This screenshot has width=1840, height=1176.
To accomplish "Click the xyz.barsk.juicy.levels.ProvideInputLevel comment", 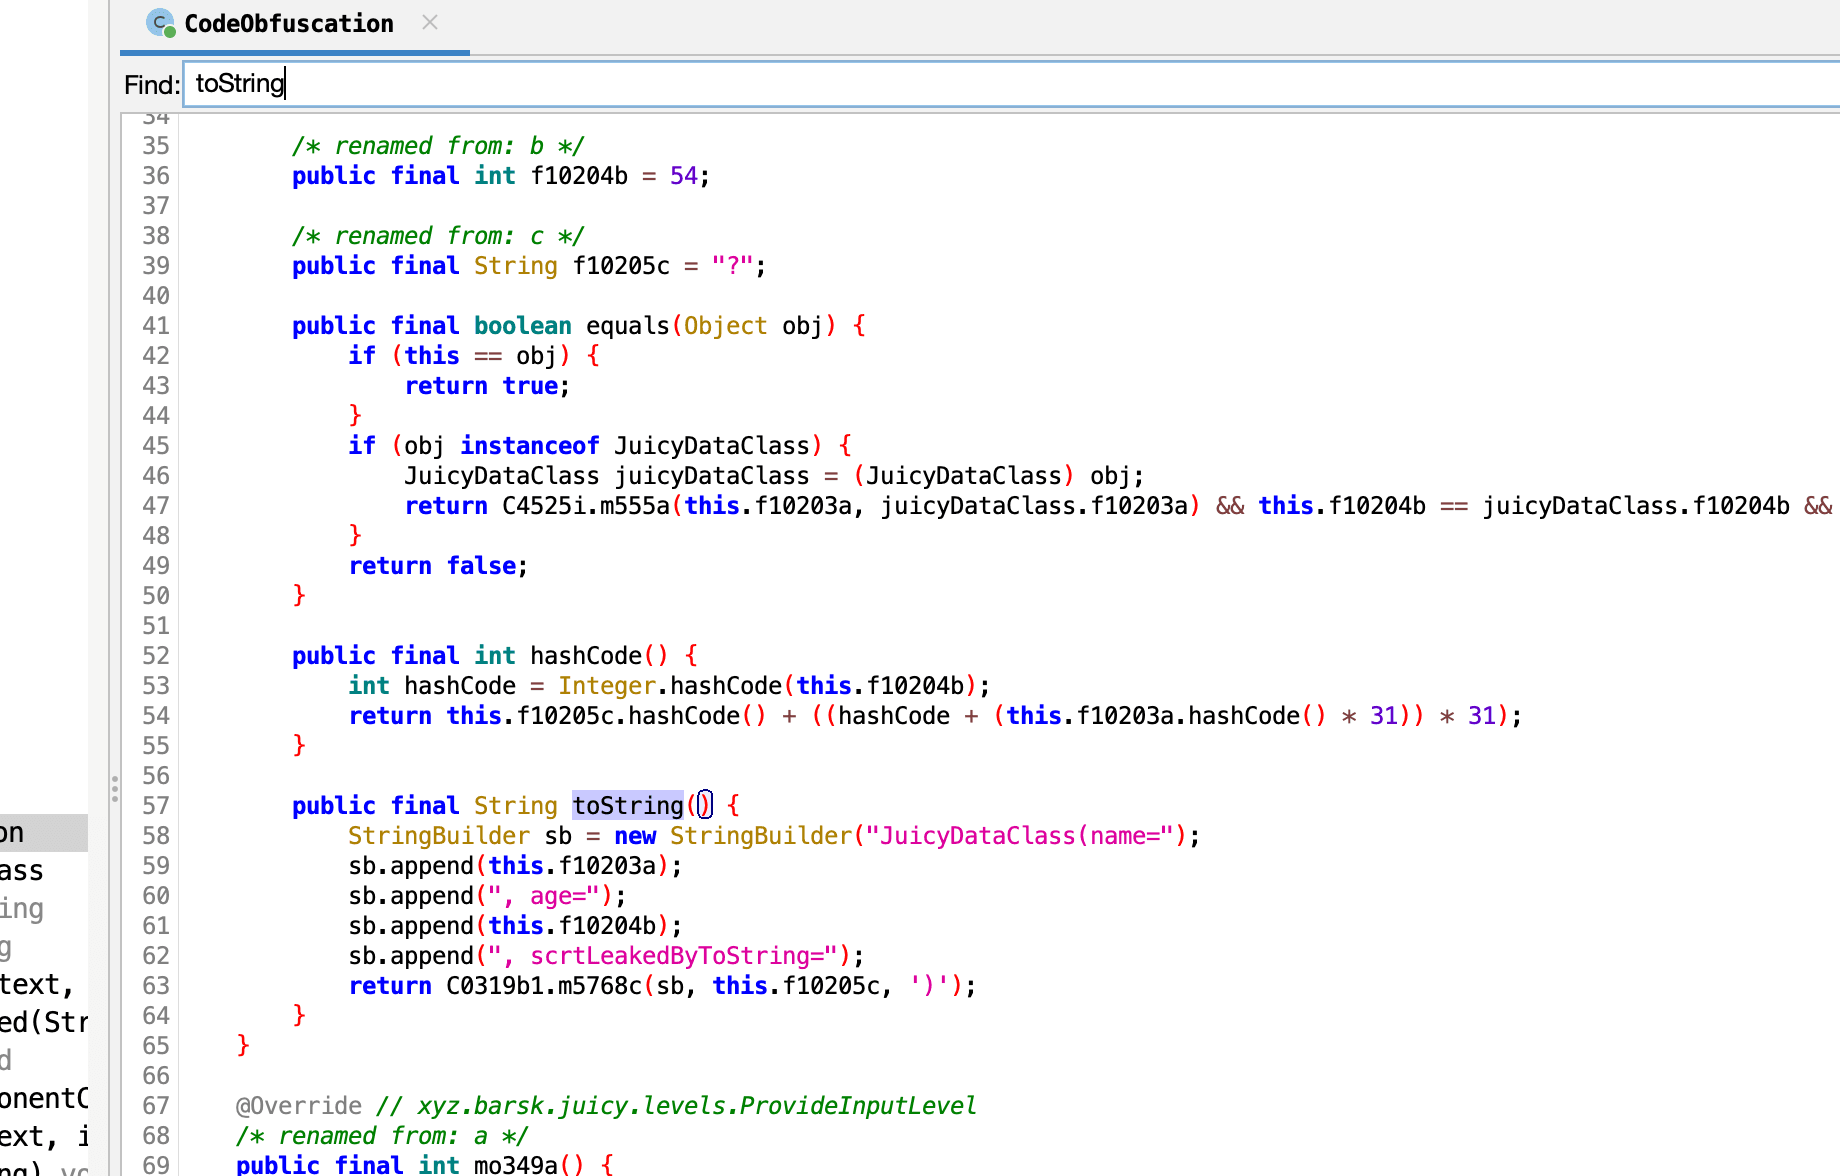I will 676,1105.
